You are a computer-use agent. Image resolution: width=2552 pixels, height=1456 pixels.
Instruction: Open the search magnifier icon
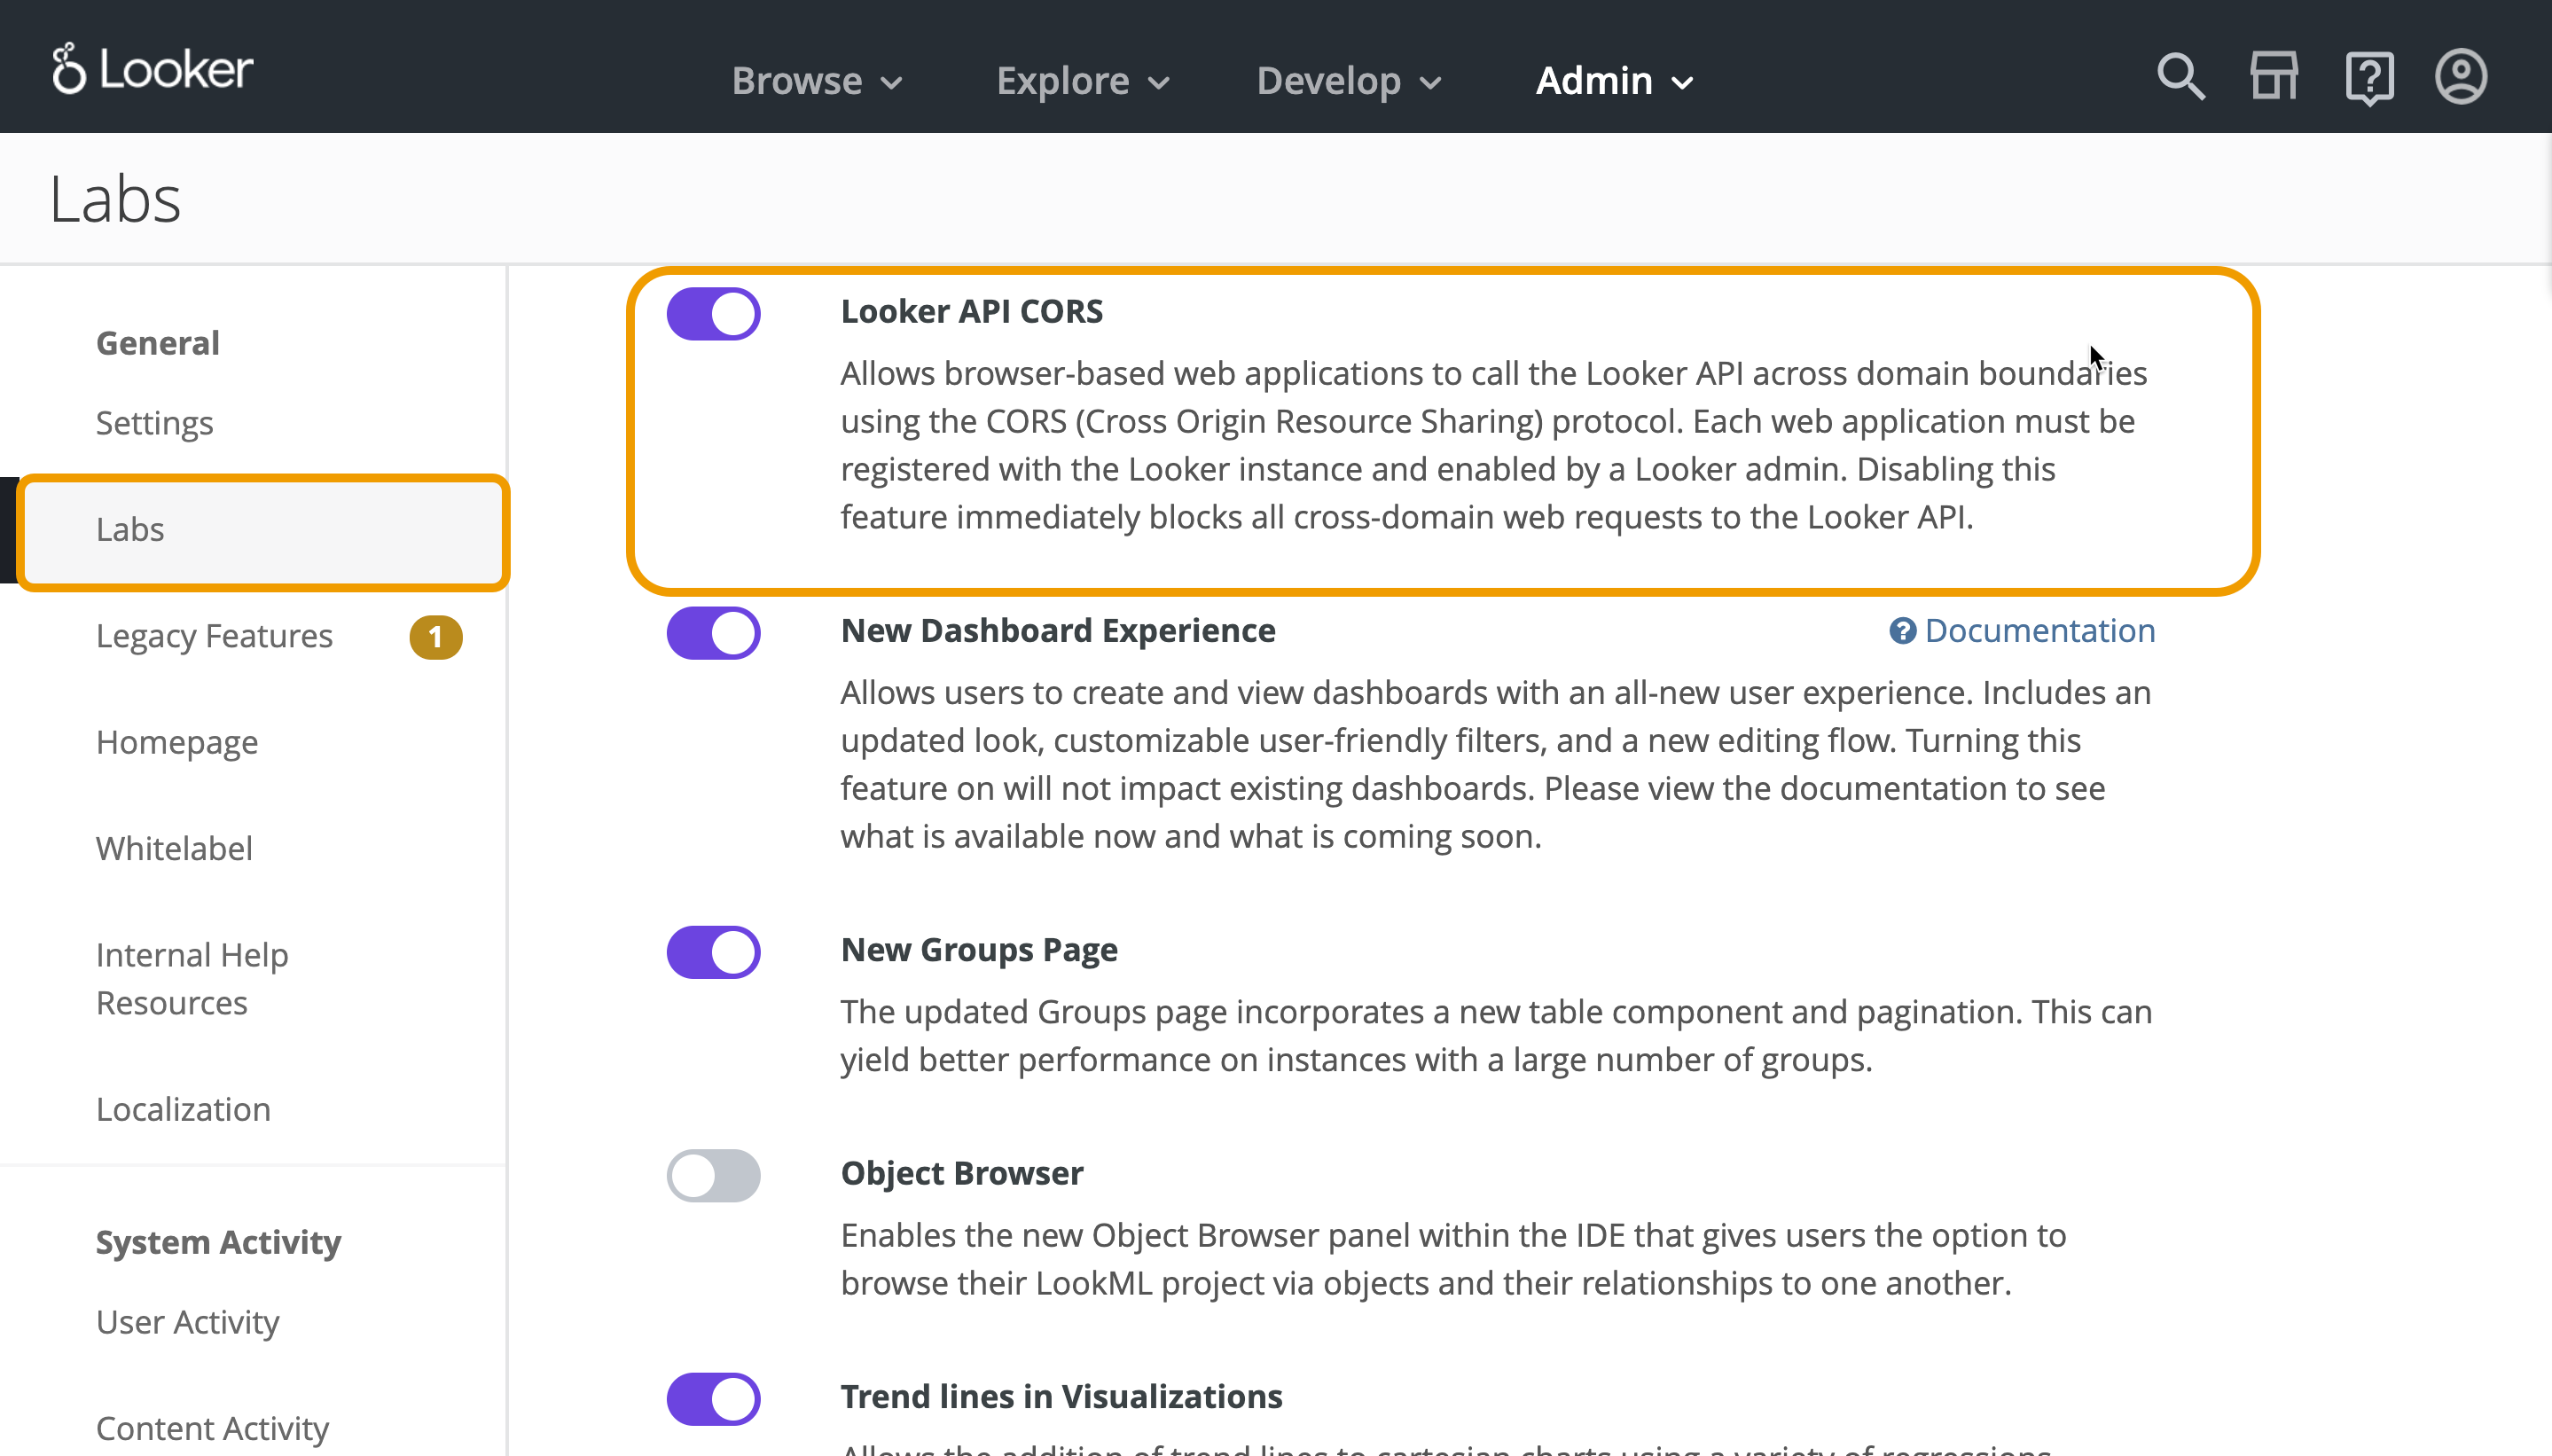tap(2180, 77)
